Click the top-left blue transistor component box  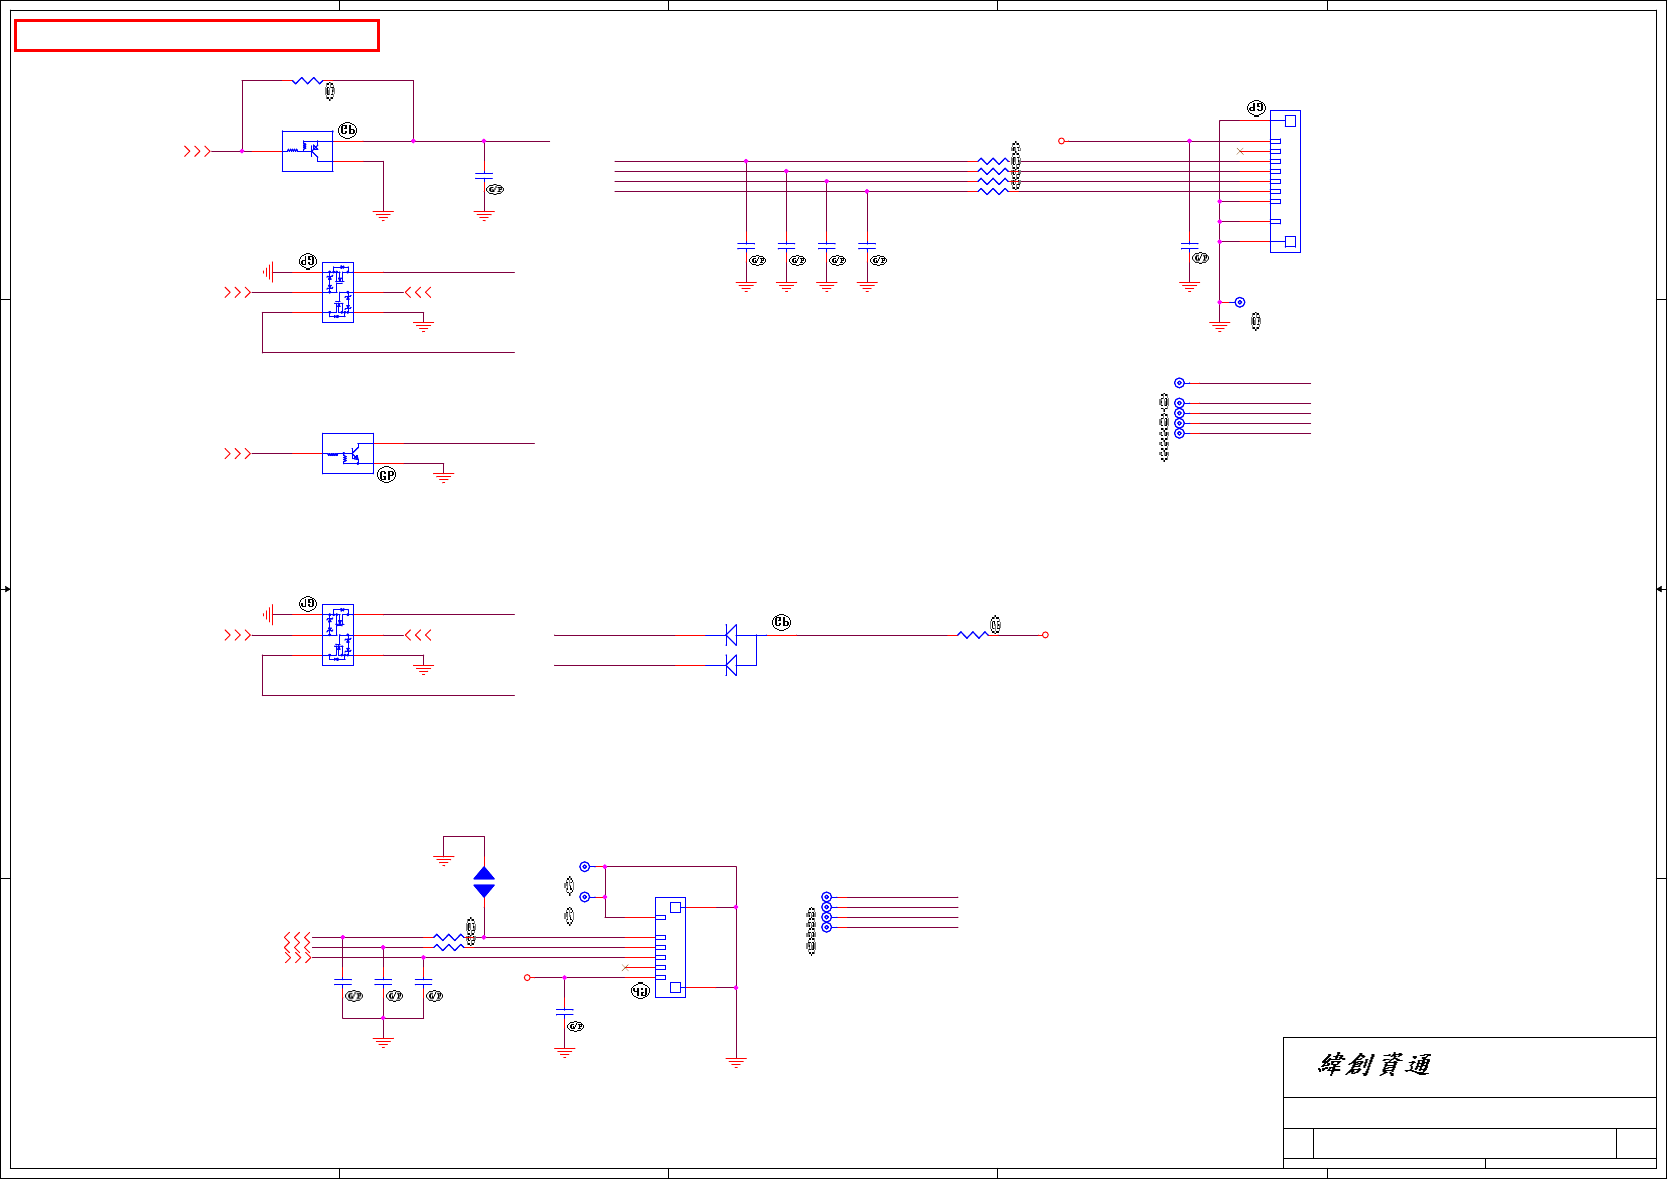pyautogui.click(x=307, y=151)
